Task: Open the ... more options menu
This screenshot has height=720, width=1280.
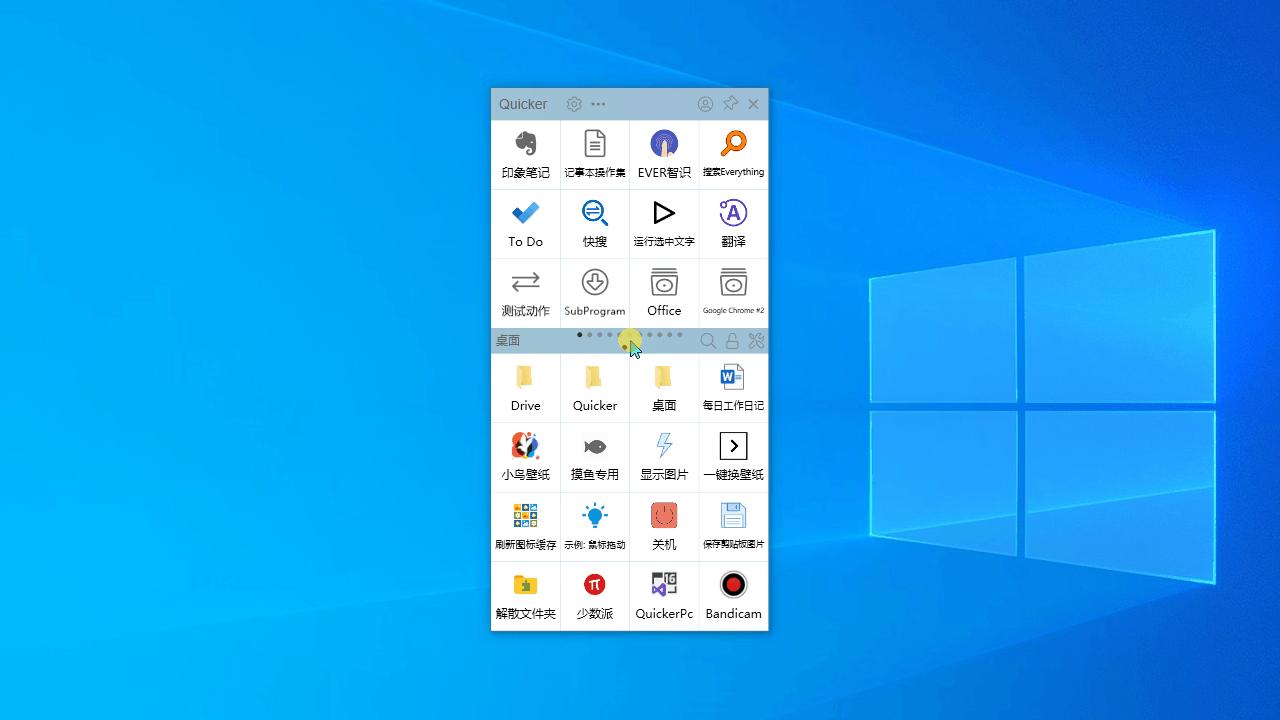Action: tap(598, 104)
